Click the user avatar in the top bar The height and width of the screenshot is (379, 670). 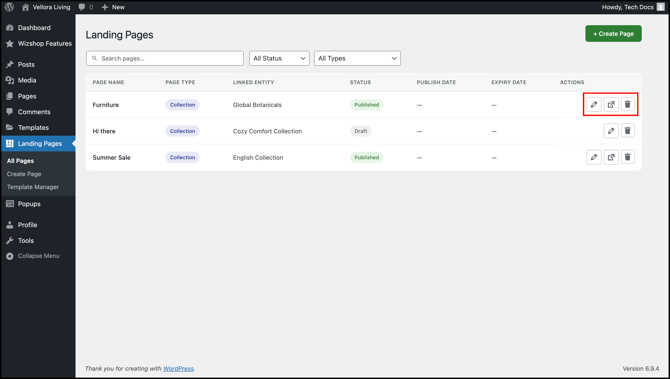(661, 7)
